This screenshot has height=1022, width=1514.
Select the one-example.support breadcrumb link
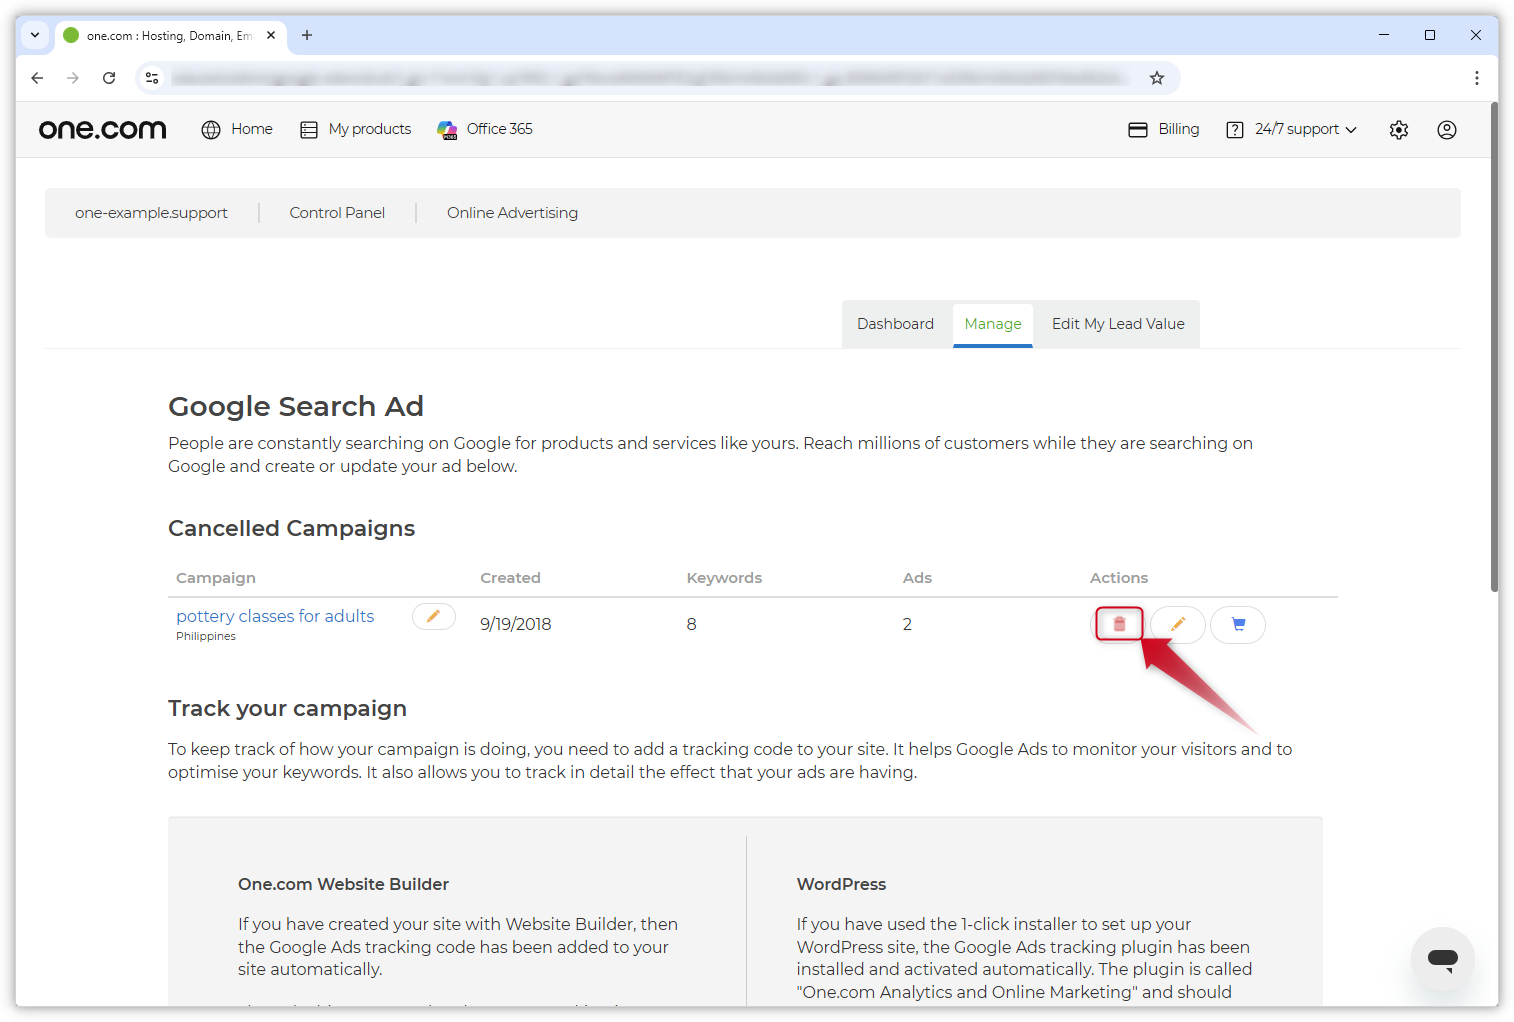151,212
